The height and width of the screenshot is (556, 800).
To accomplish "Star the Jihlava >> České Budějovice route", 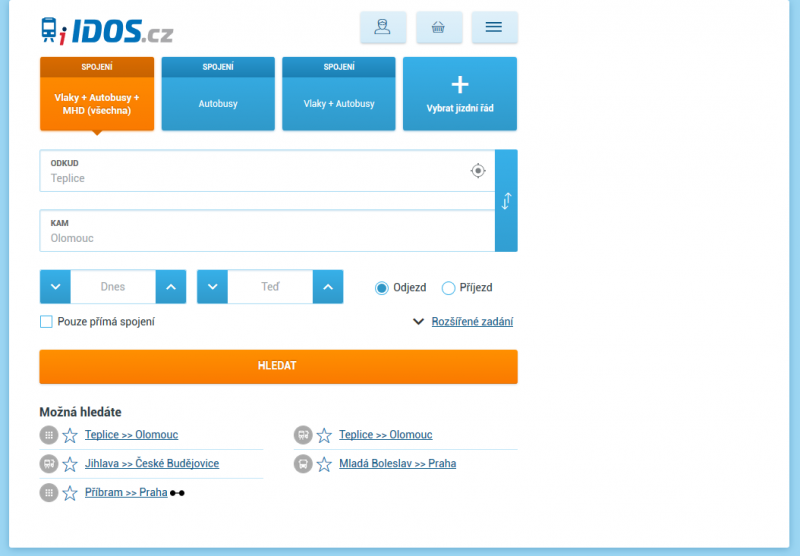I will tap(70, 464).
